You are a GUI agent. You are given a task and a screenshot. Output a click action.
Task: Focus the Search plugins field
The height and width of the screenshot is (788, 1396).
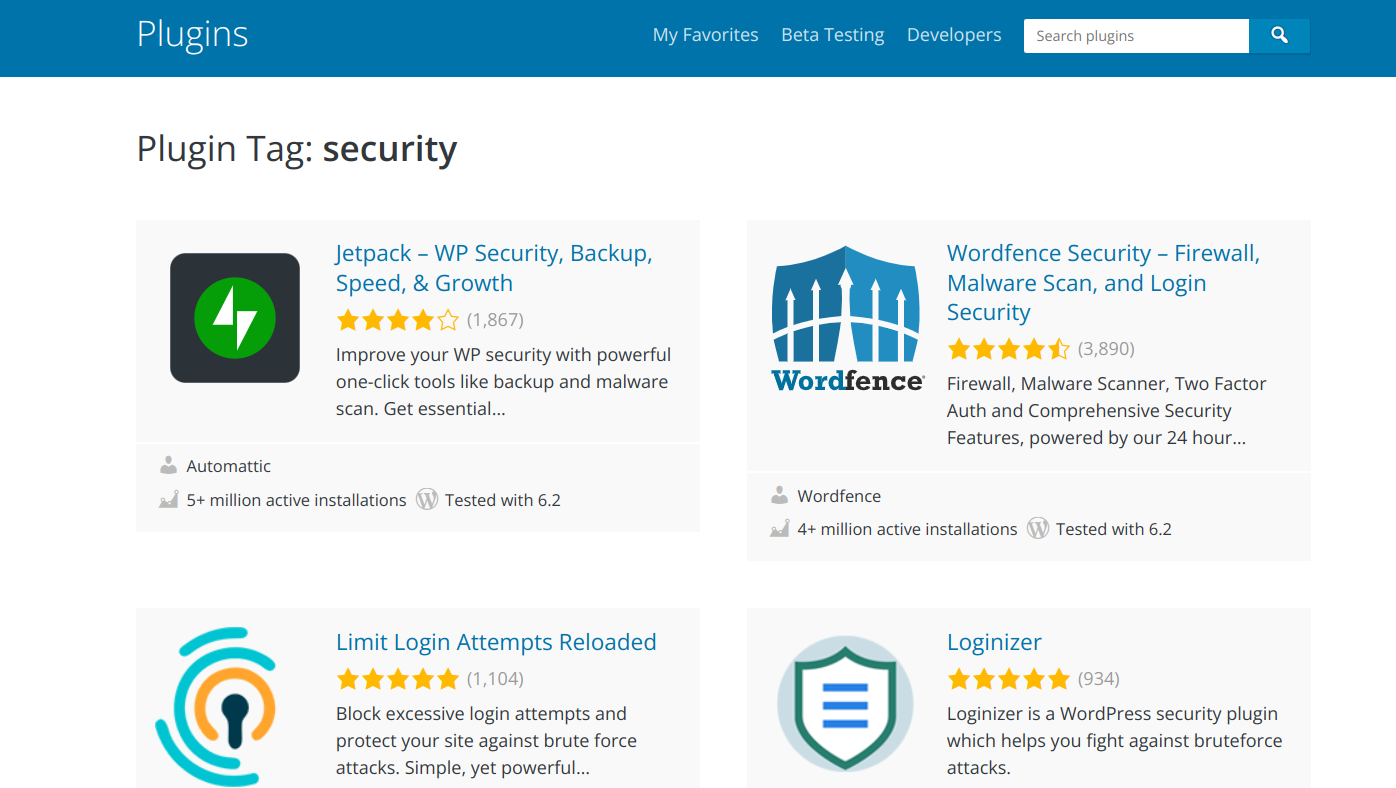point(1136,36)
